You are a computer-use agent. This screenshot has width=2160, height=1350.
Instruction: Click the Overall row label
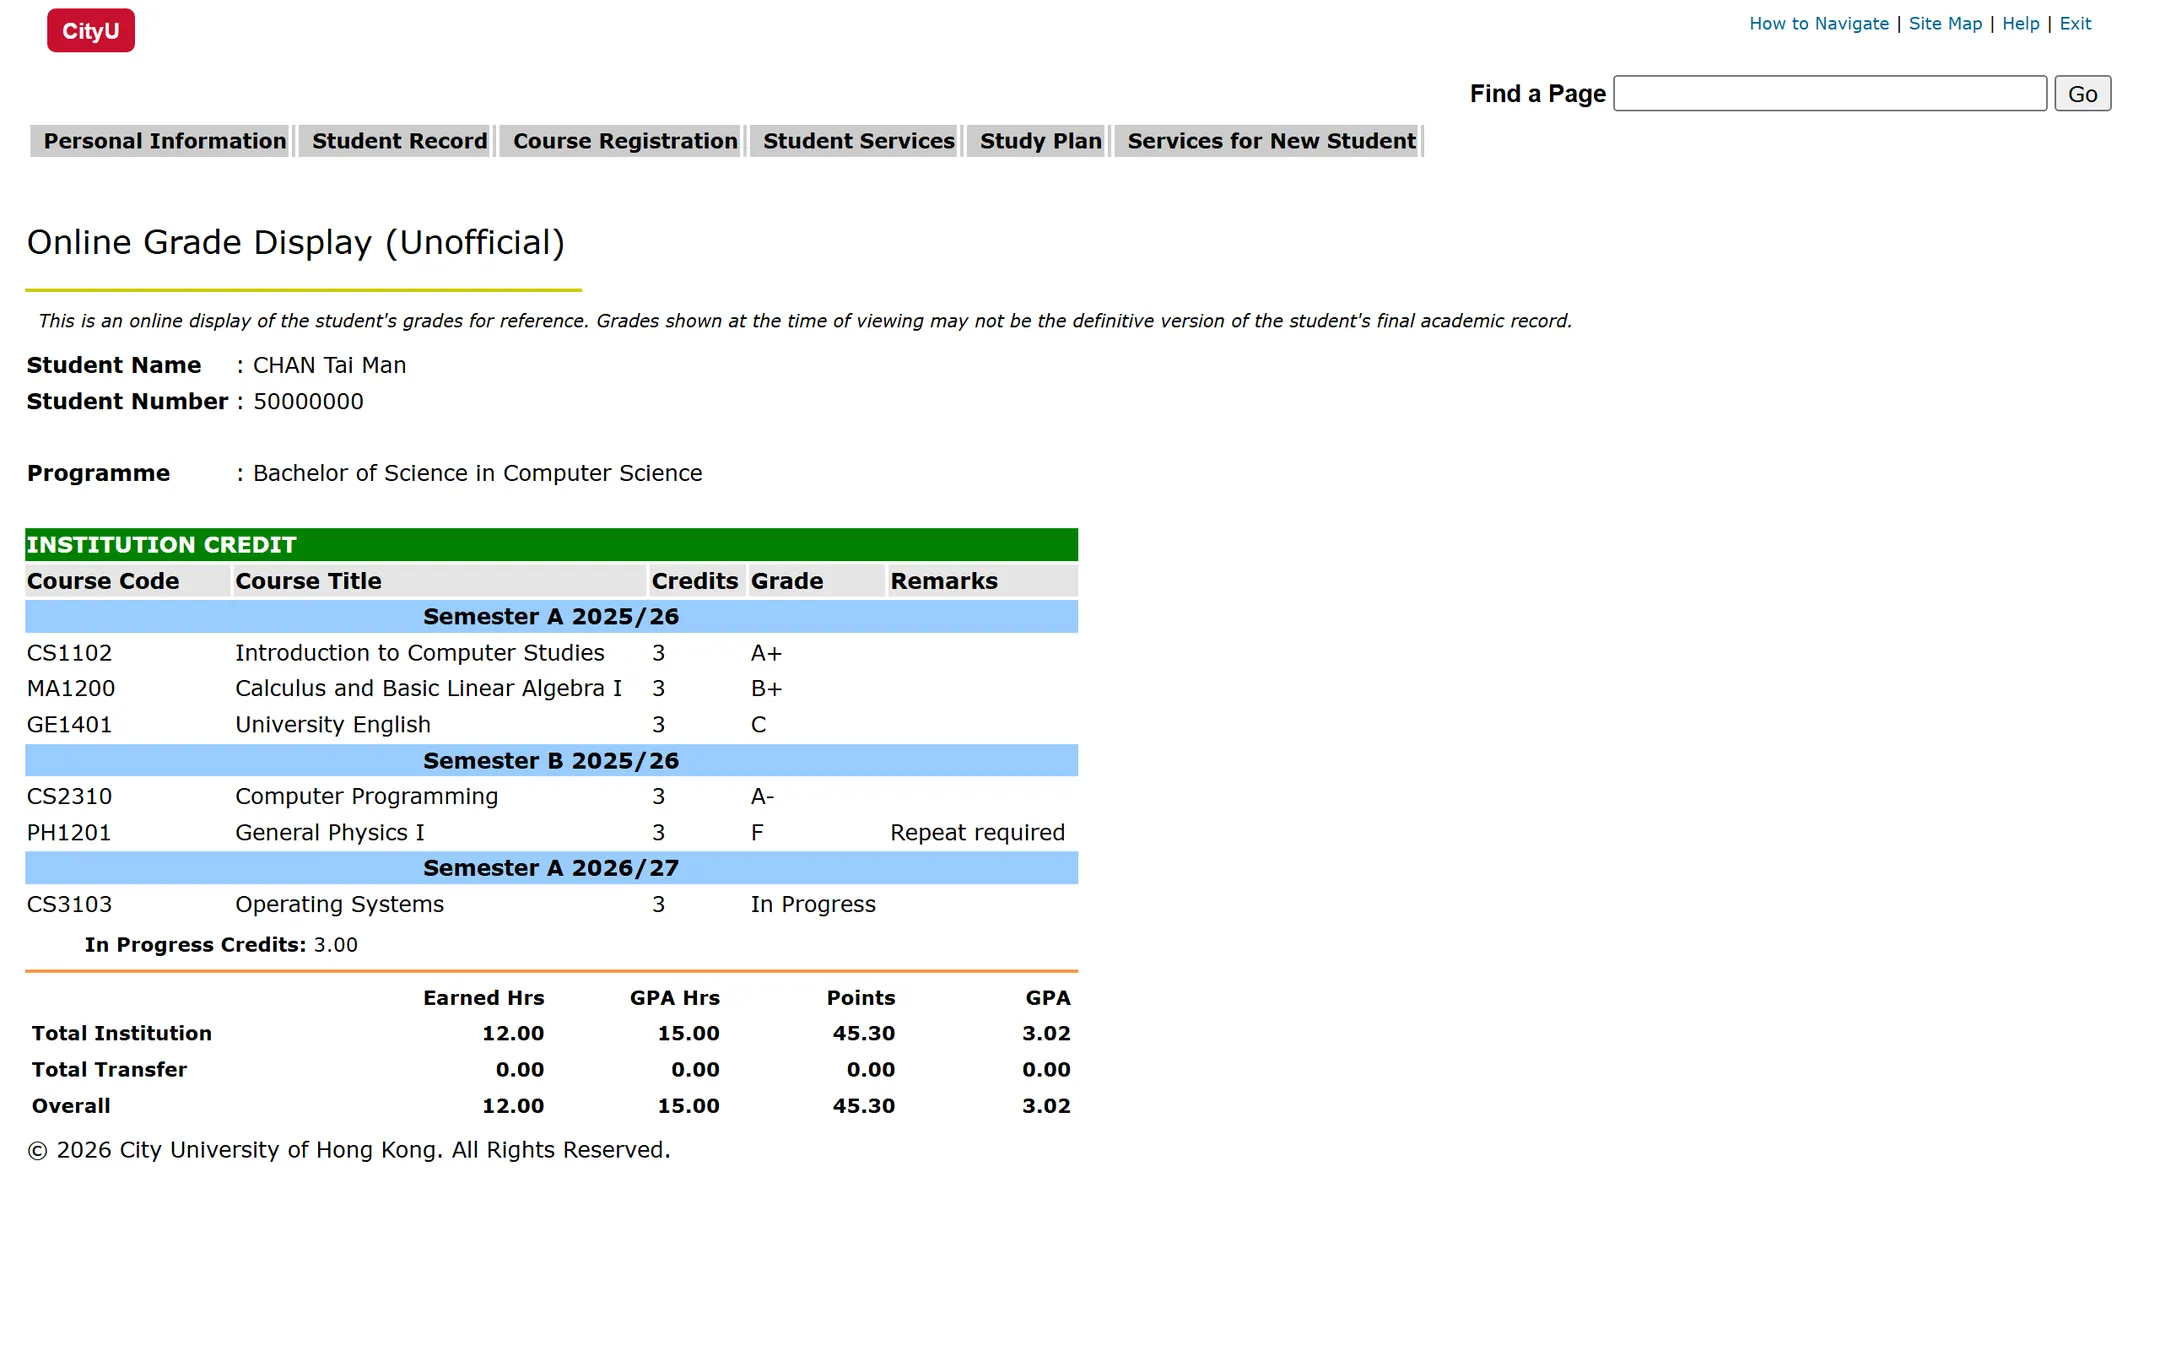pos(71,1106)
